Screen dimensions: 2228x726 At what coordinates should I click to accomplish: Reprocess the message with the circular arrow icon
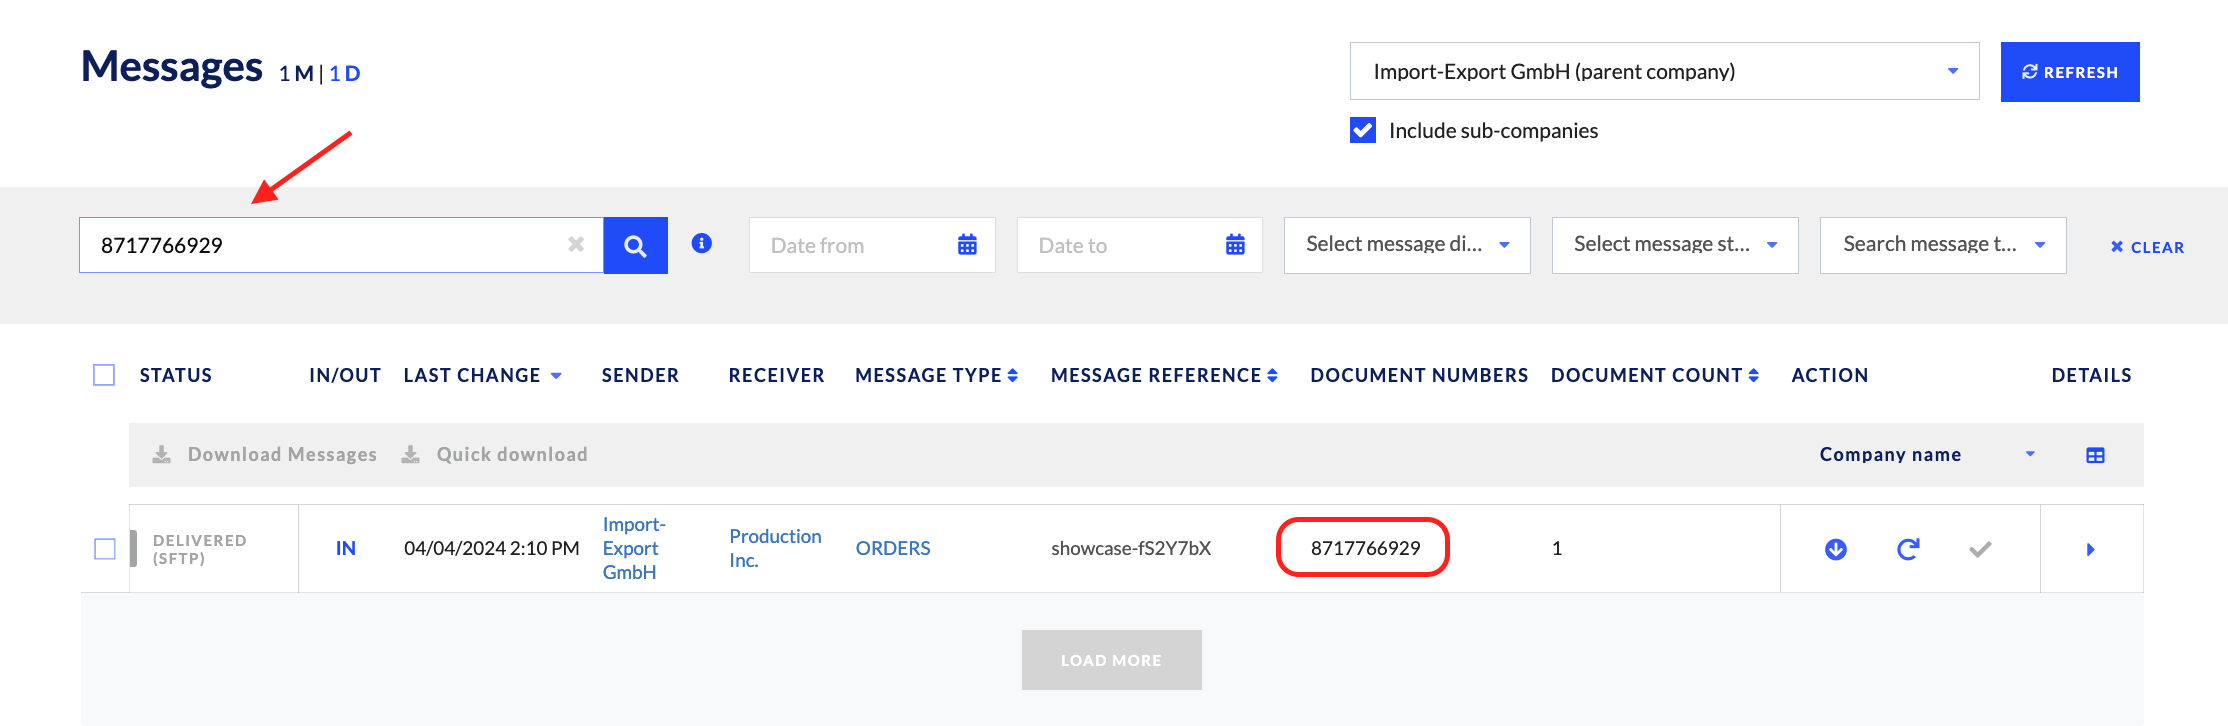pos(1908,549)
